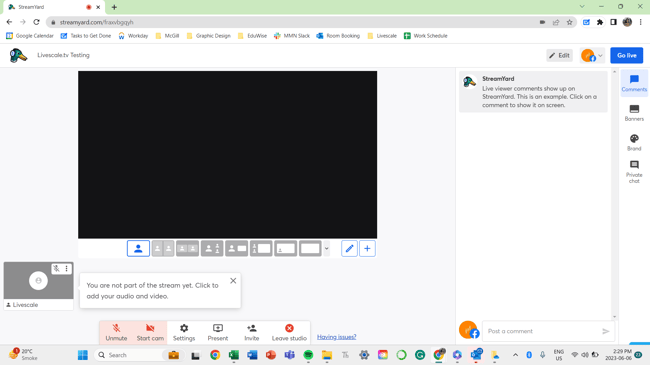Select the person beside screen-share layout

click(x=236, y=248)
